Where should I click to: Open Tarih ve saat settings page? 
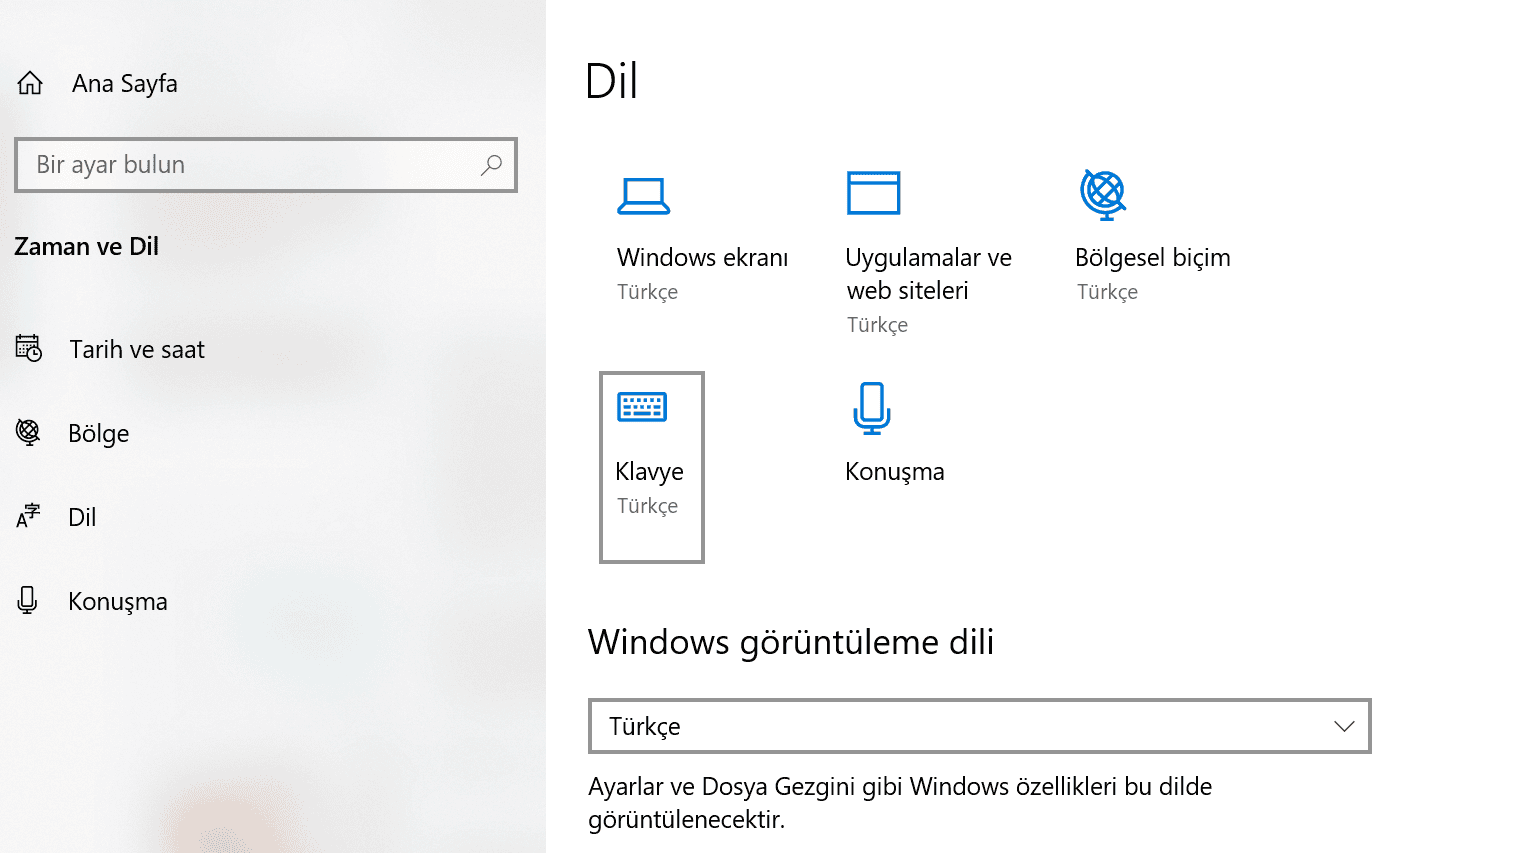pos(137,349)
